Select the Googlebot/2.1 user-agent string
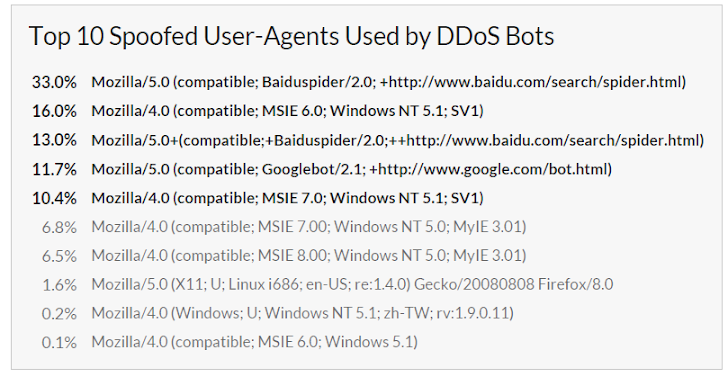 [351, 169]
